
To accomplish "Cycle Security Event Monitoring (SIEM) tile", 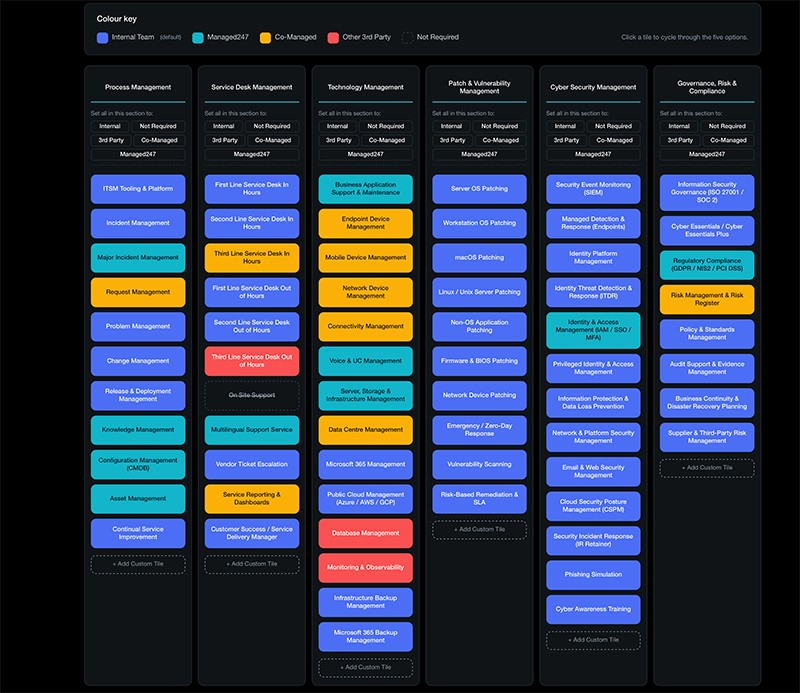I will (x=593, y=189).
